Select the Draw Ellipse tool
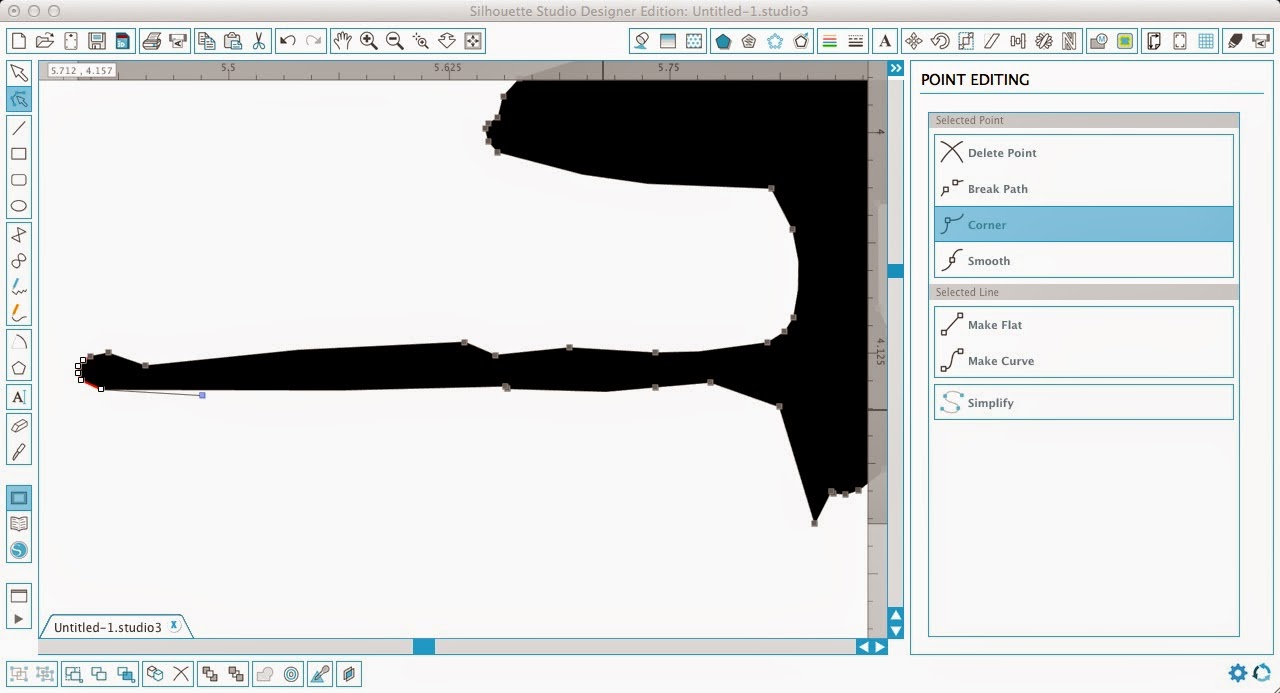The height and width of the screenshot is (693, 1280). coord(19,205)
